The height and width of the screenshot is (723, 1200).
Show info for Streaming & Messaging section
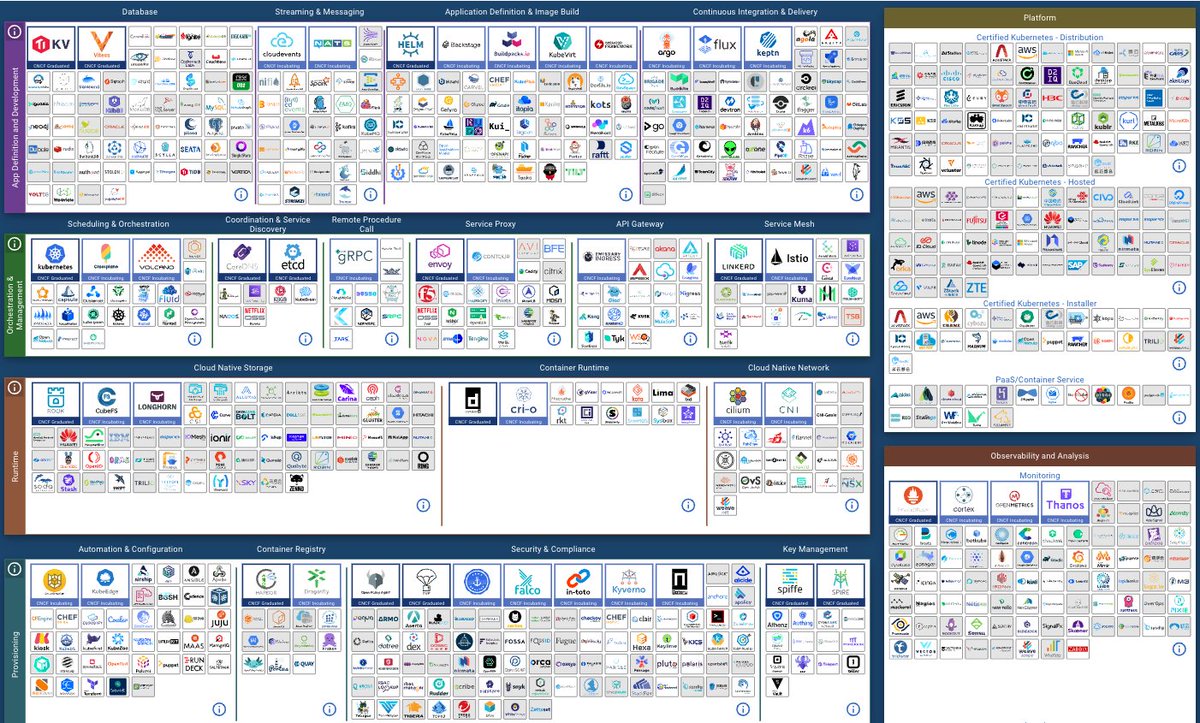372,195
